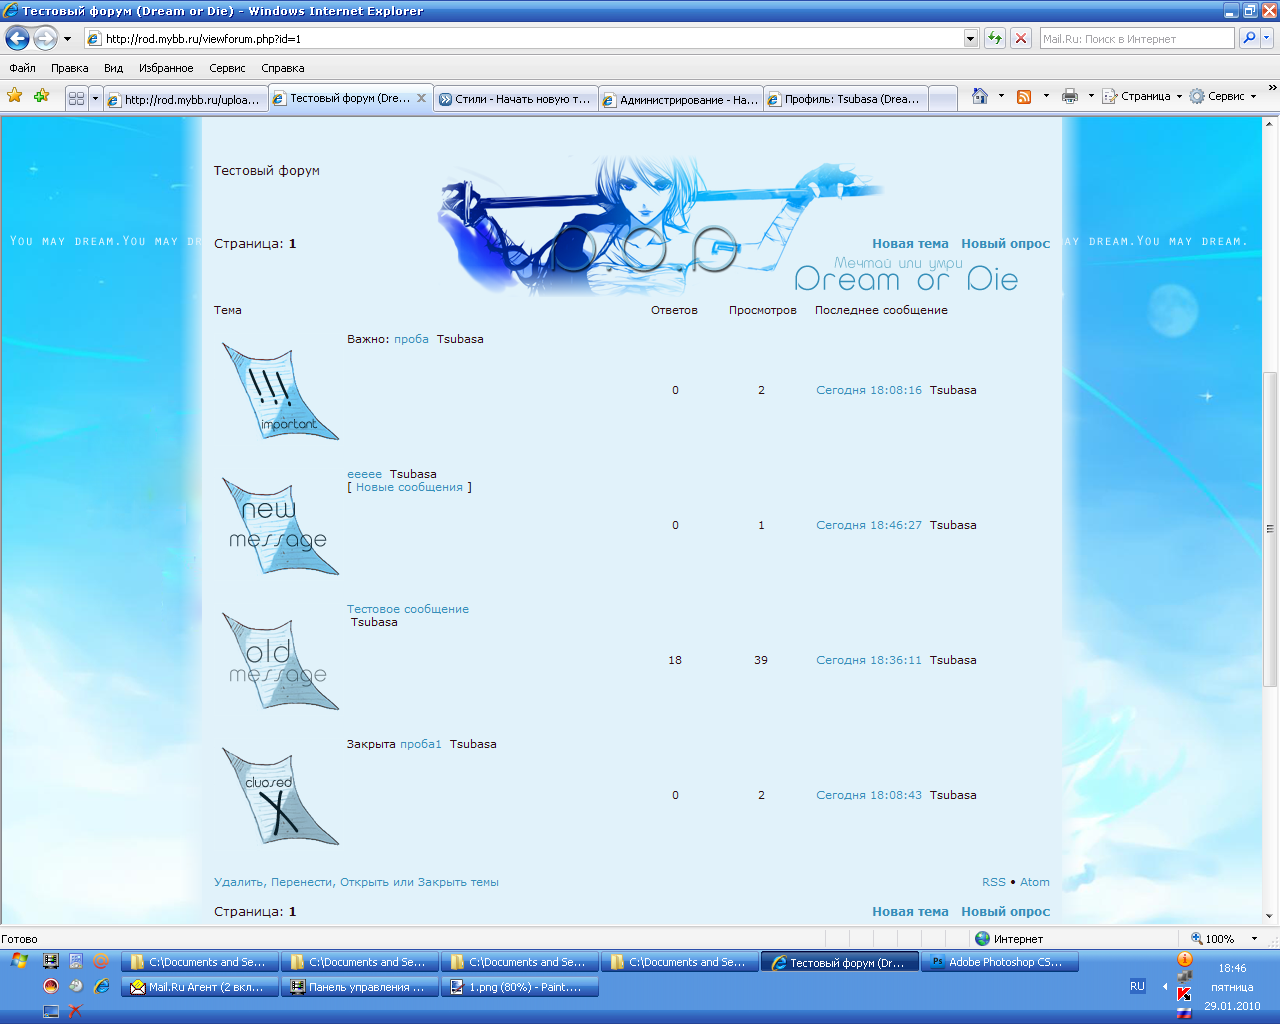Open the Избранное menu
This screenshot has width=1280, height=1024.
[166, 68]
